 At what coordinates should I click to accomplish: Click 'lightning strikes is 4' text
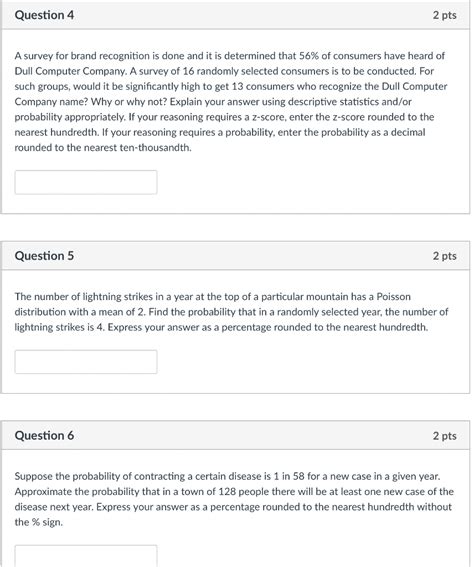[59, 327]
